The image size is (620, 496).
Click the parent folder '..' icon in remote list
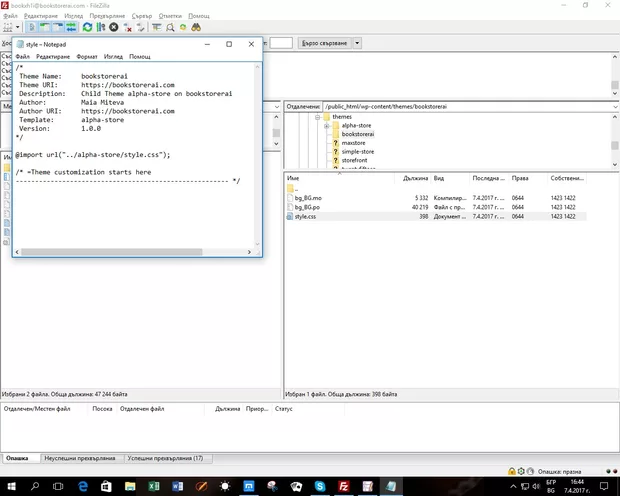(x=290, y=189)
